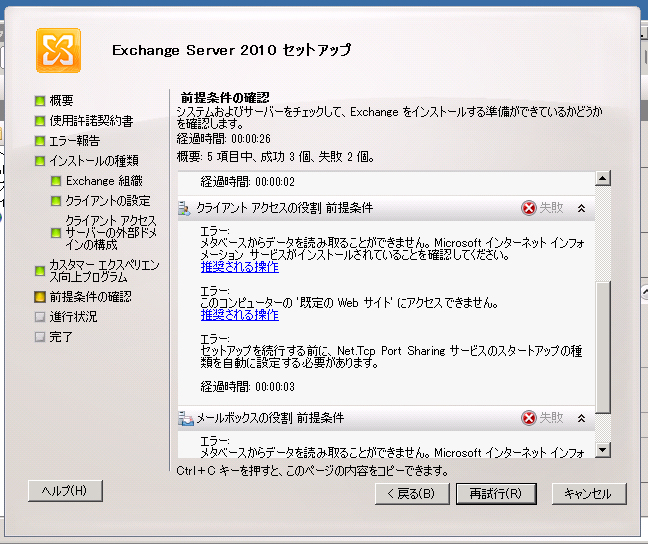Screen dimensions: 648x544
Task: Select エラー報告 step in sidebar
Action: tap(74, 141)
